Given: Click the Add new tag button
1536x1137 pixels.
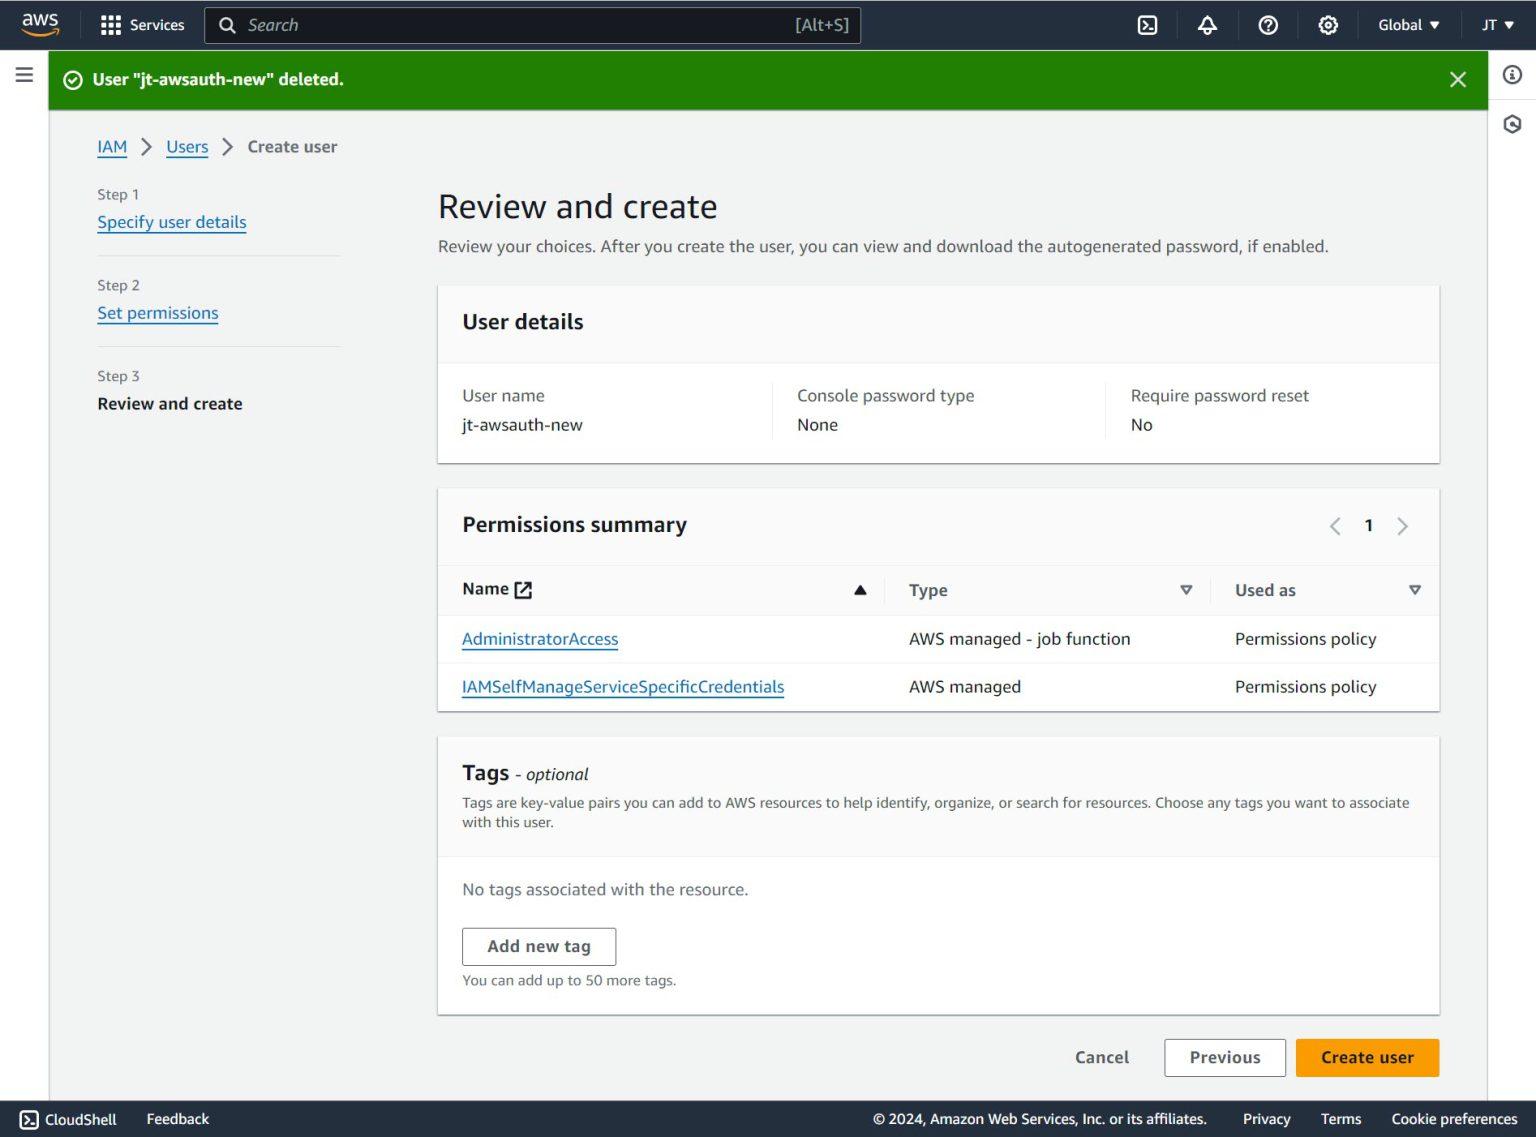Looking at the screenshot, I should point(538,946).
